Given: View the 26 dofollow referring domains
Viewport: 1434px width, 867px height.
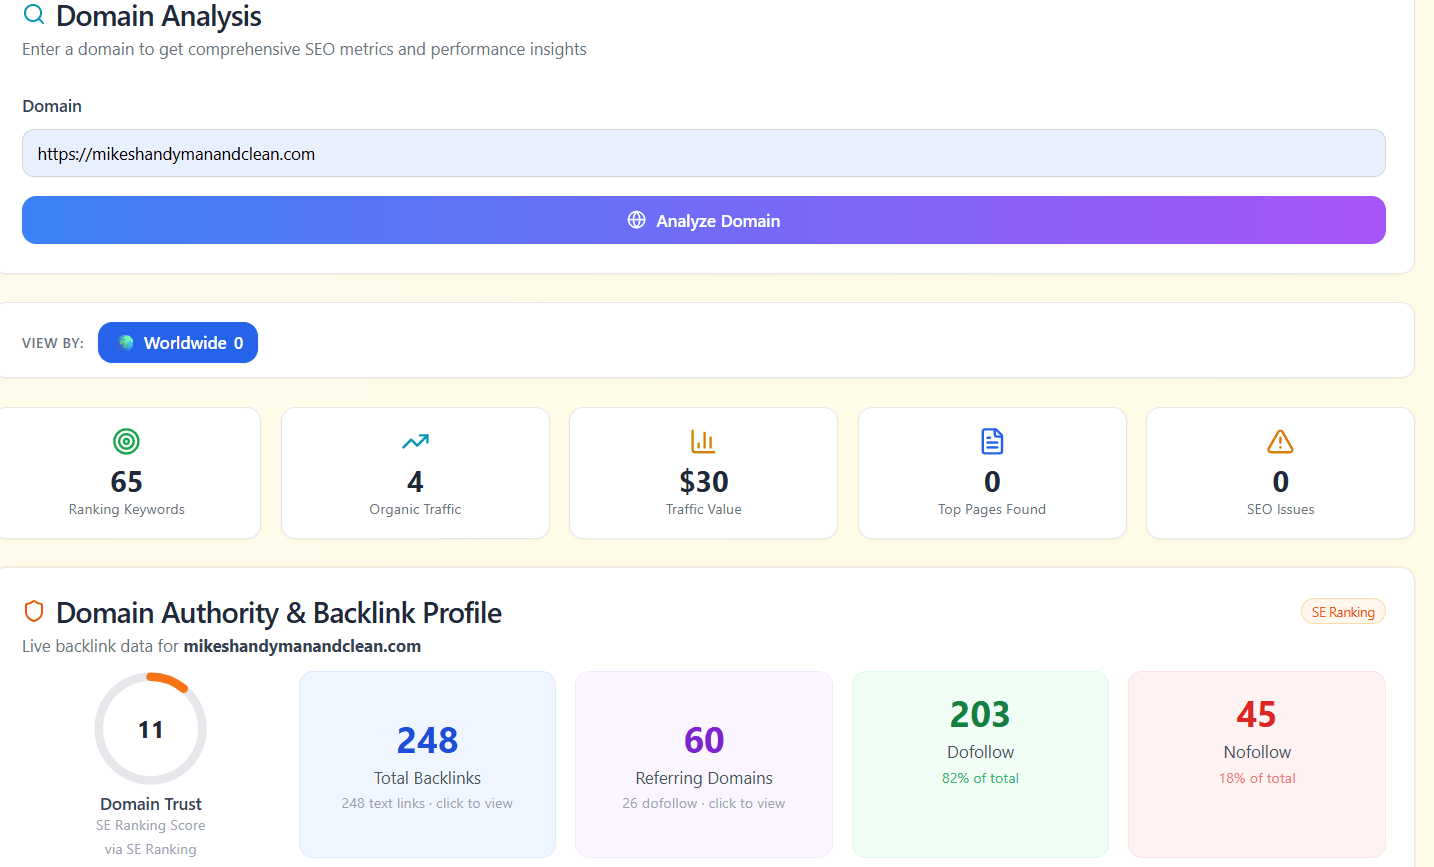Looking at the screenshot, I should [703, 803].
